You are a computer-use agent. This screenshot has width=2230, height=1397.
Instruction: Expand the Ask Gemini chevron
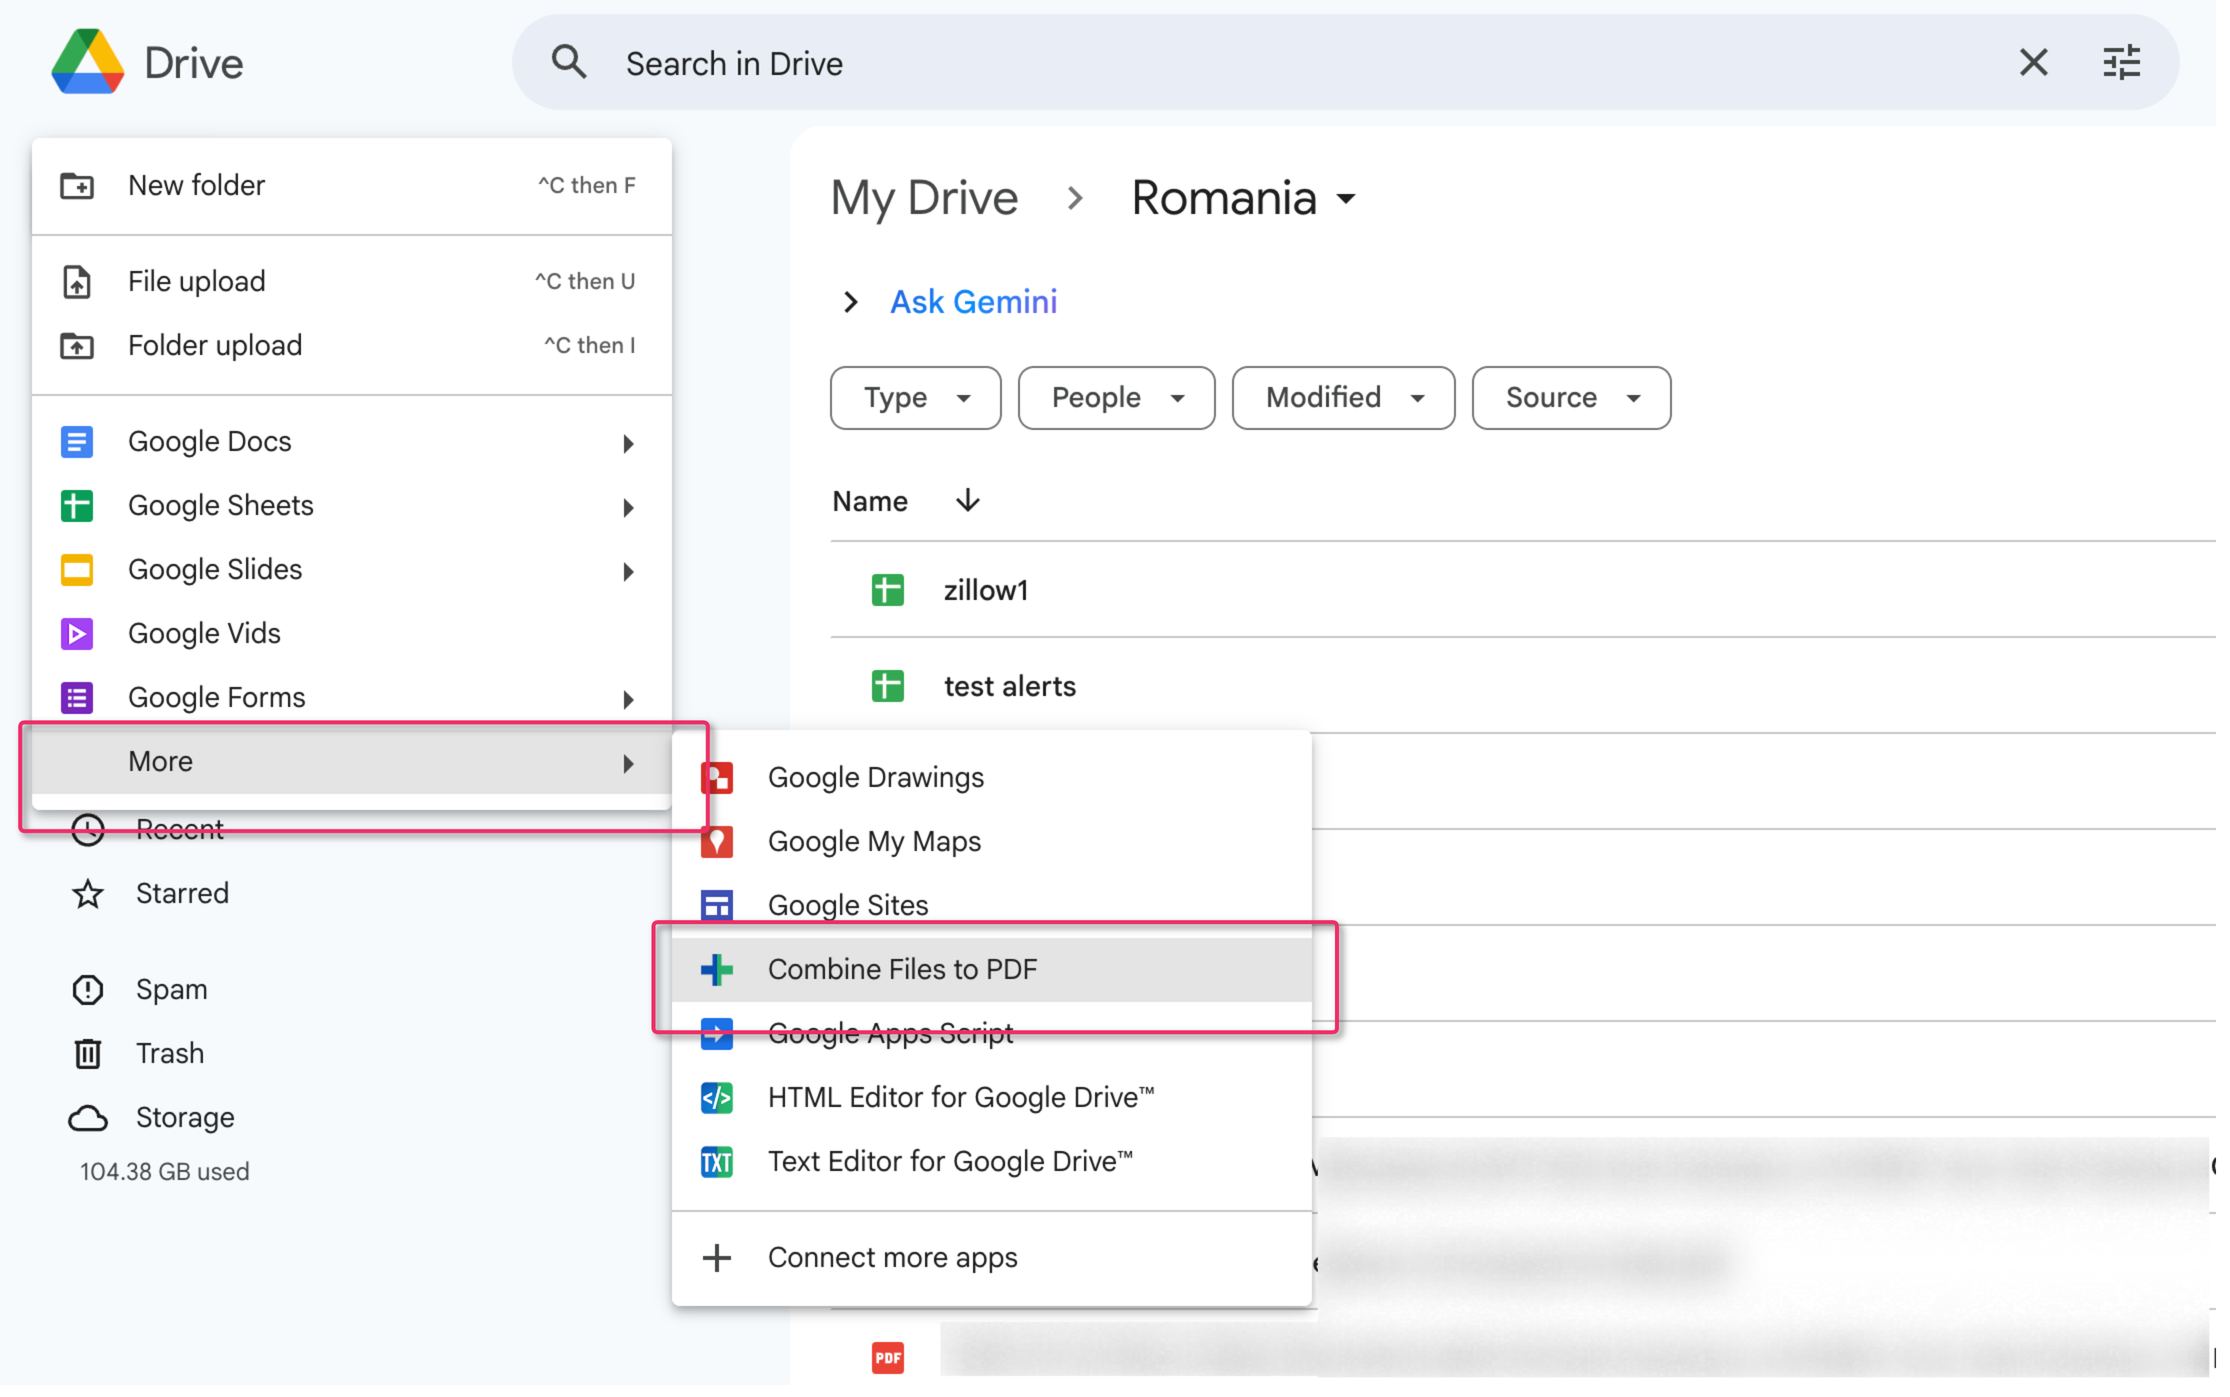click(x=851, y=302)
